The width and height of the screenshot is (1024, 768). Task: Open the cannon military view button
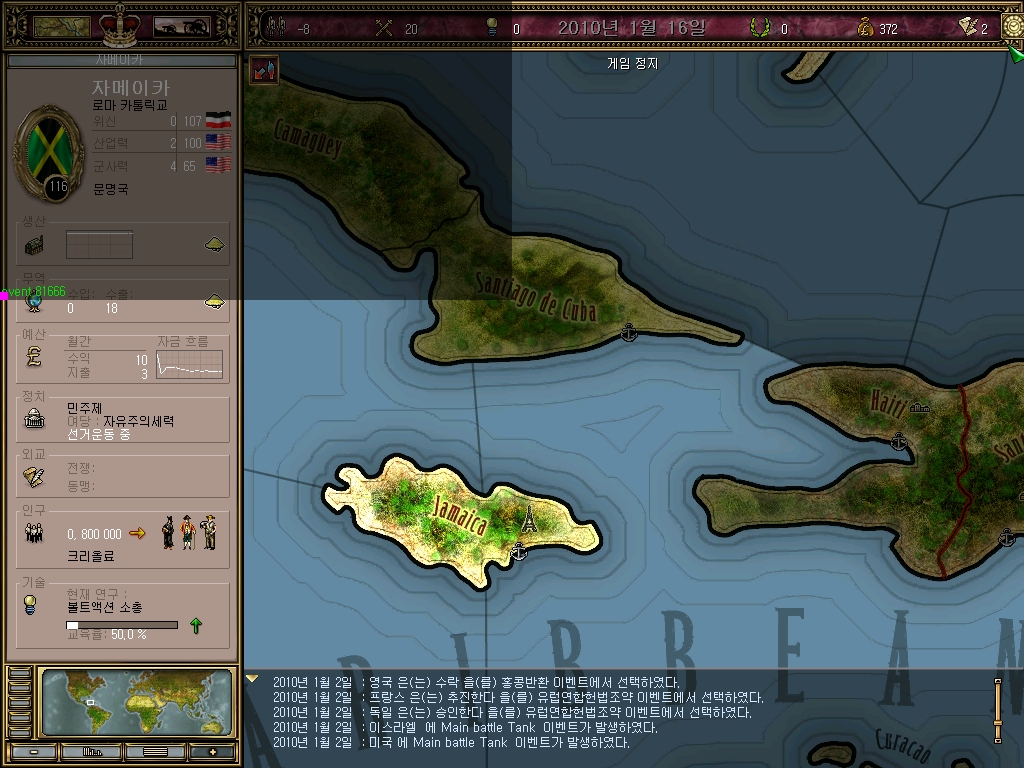[182, 27]
